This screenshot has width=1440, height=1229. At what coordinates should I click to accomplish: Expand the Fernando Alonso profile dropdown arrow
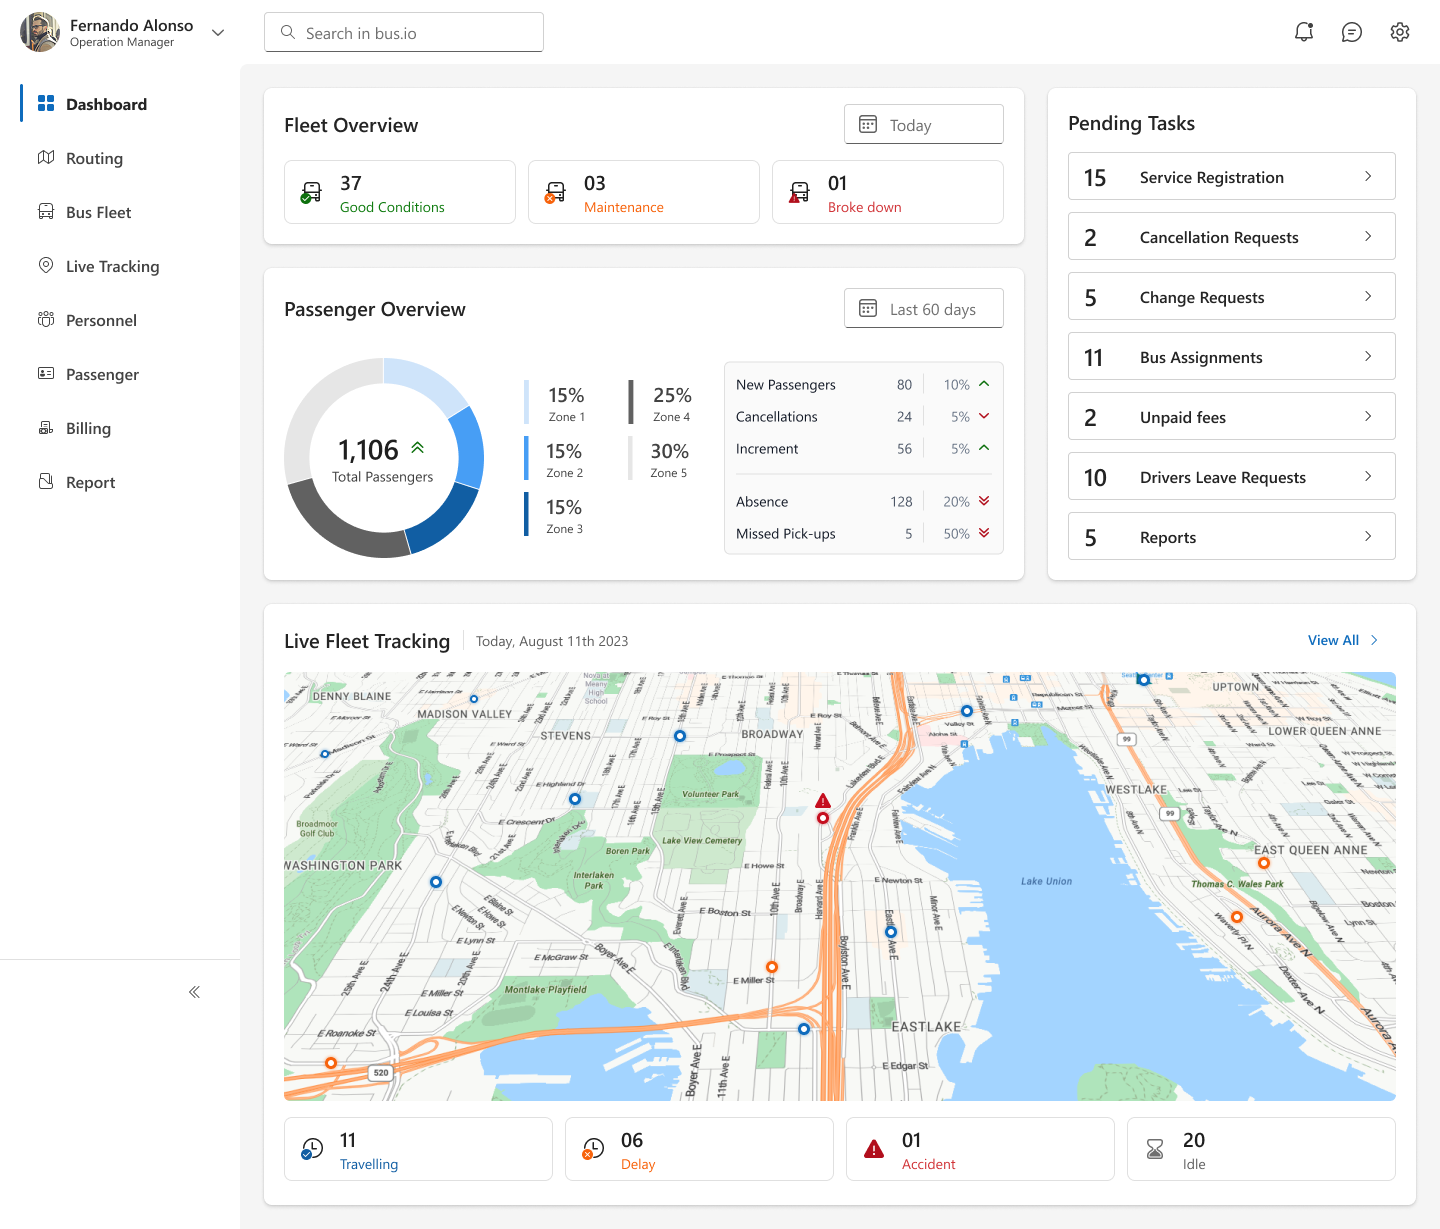218,32
